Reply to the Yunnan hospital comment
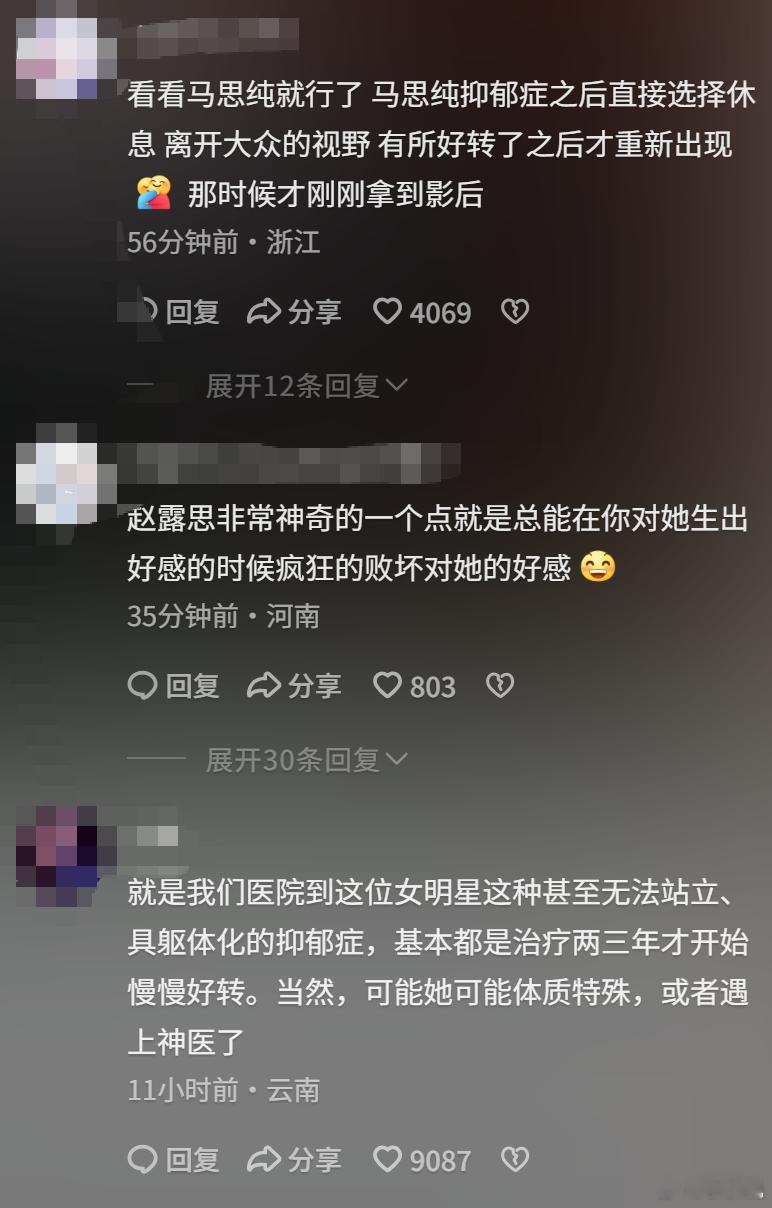The width and height of the screenshot is (772, 1208). pyautogui.click(x=174, y=1160)
